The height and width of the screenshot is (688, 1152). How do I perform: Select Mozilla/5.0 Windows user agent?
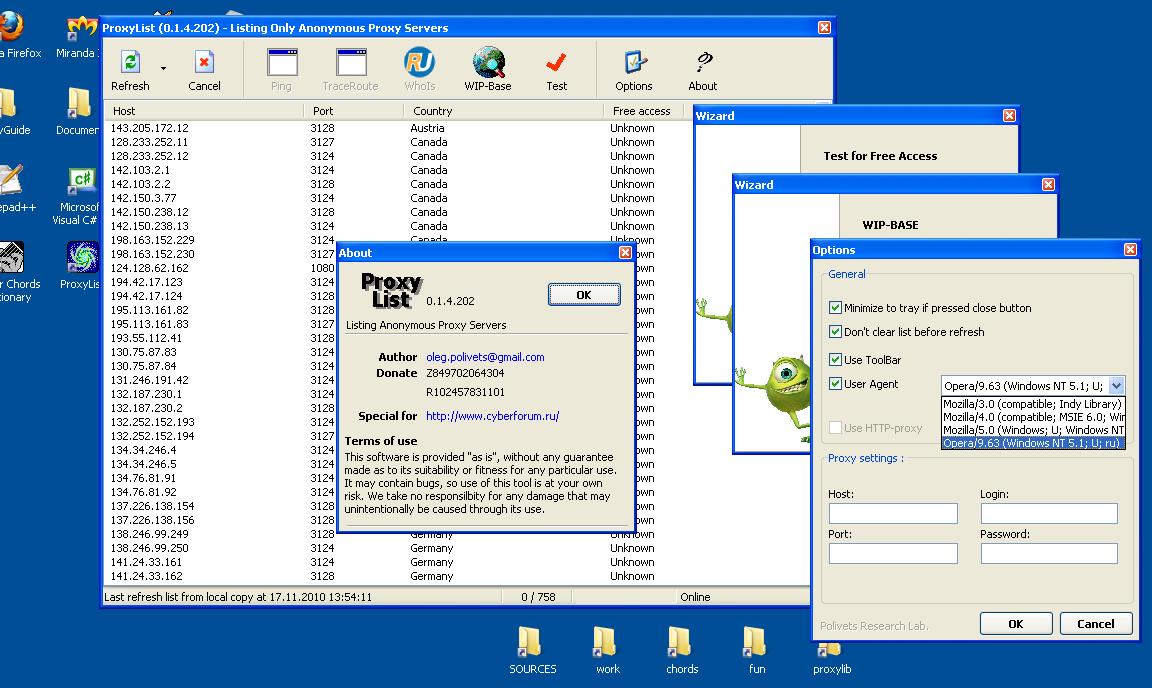pyautogui.click(x=1033, y=430)
